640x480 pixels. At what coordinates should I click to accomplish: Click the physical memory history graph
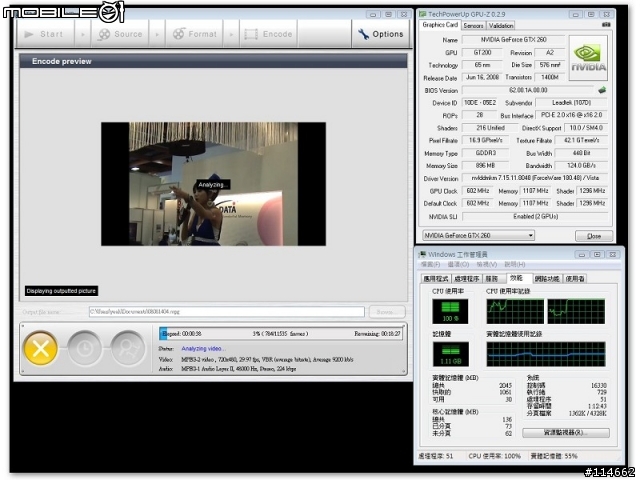[546, 354]
